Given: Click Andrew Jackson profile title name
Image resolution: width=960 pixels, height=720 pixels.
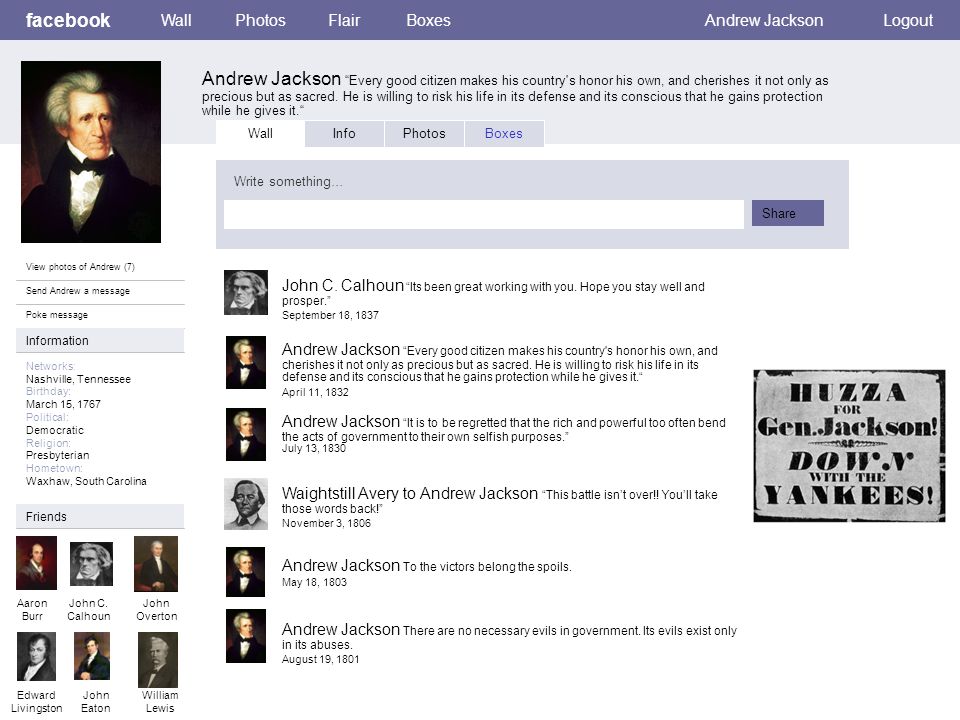Looking at the screenshot, I should coord(271,78).
